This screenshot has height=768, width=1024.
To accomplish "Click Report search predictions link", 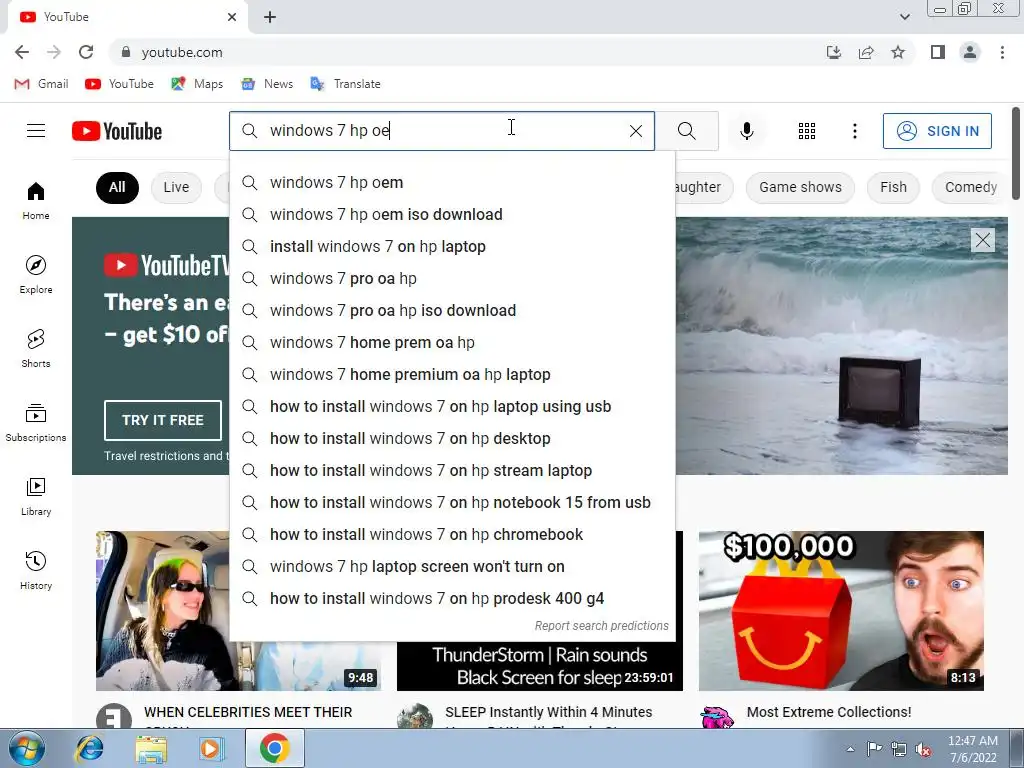I will (601, 626).
